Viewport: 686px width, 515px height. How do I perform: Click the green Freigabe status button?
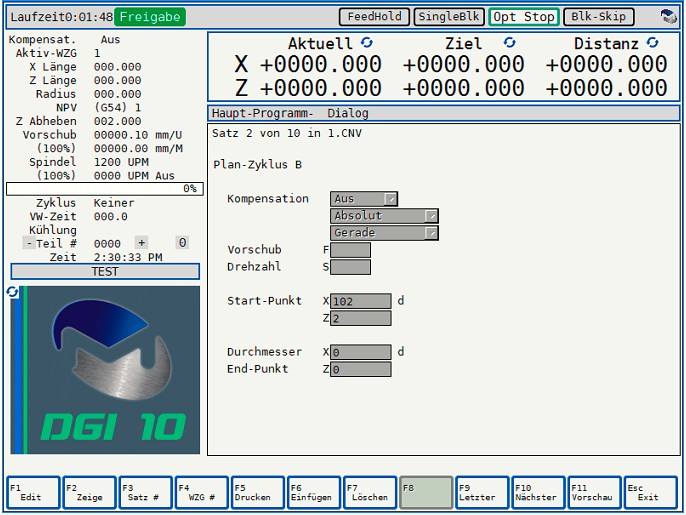tap(150, 17)
